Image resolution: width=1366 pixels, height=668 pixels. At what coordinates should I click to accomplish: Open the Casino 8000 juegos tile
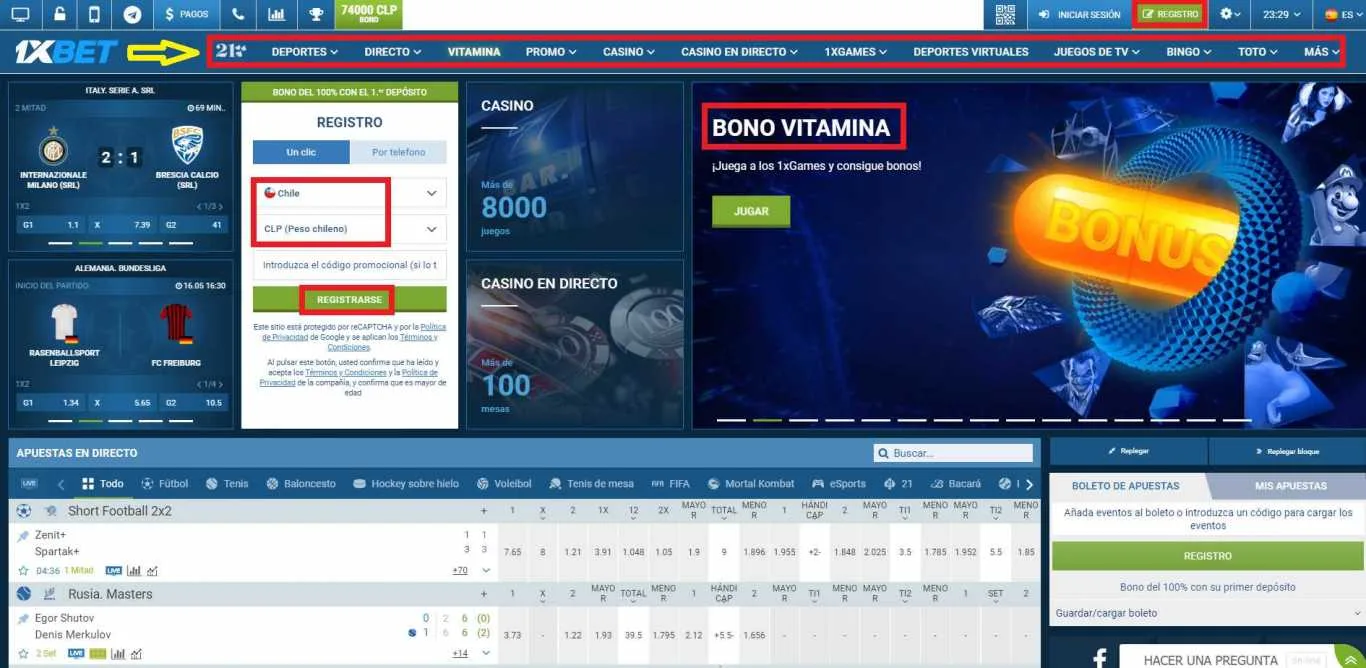click(x=575, y=166)
